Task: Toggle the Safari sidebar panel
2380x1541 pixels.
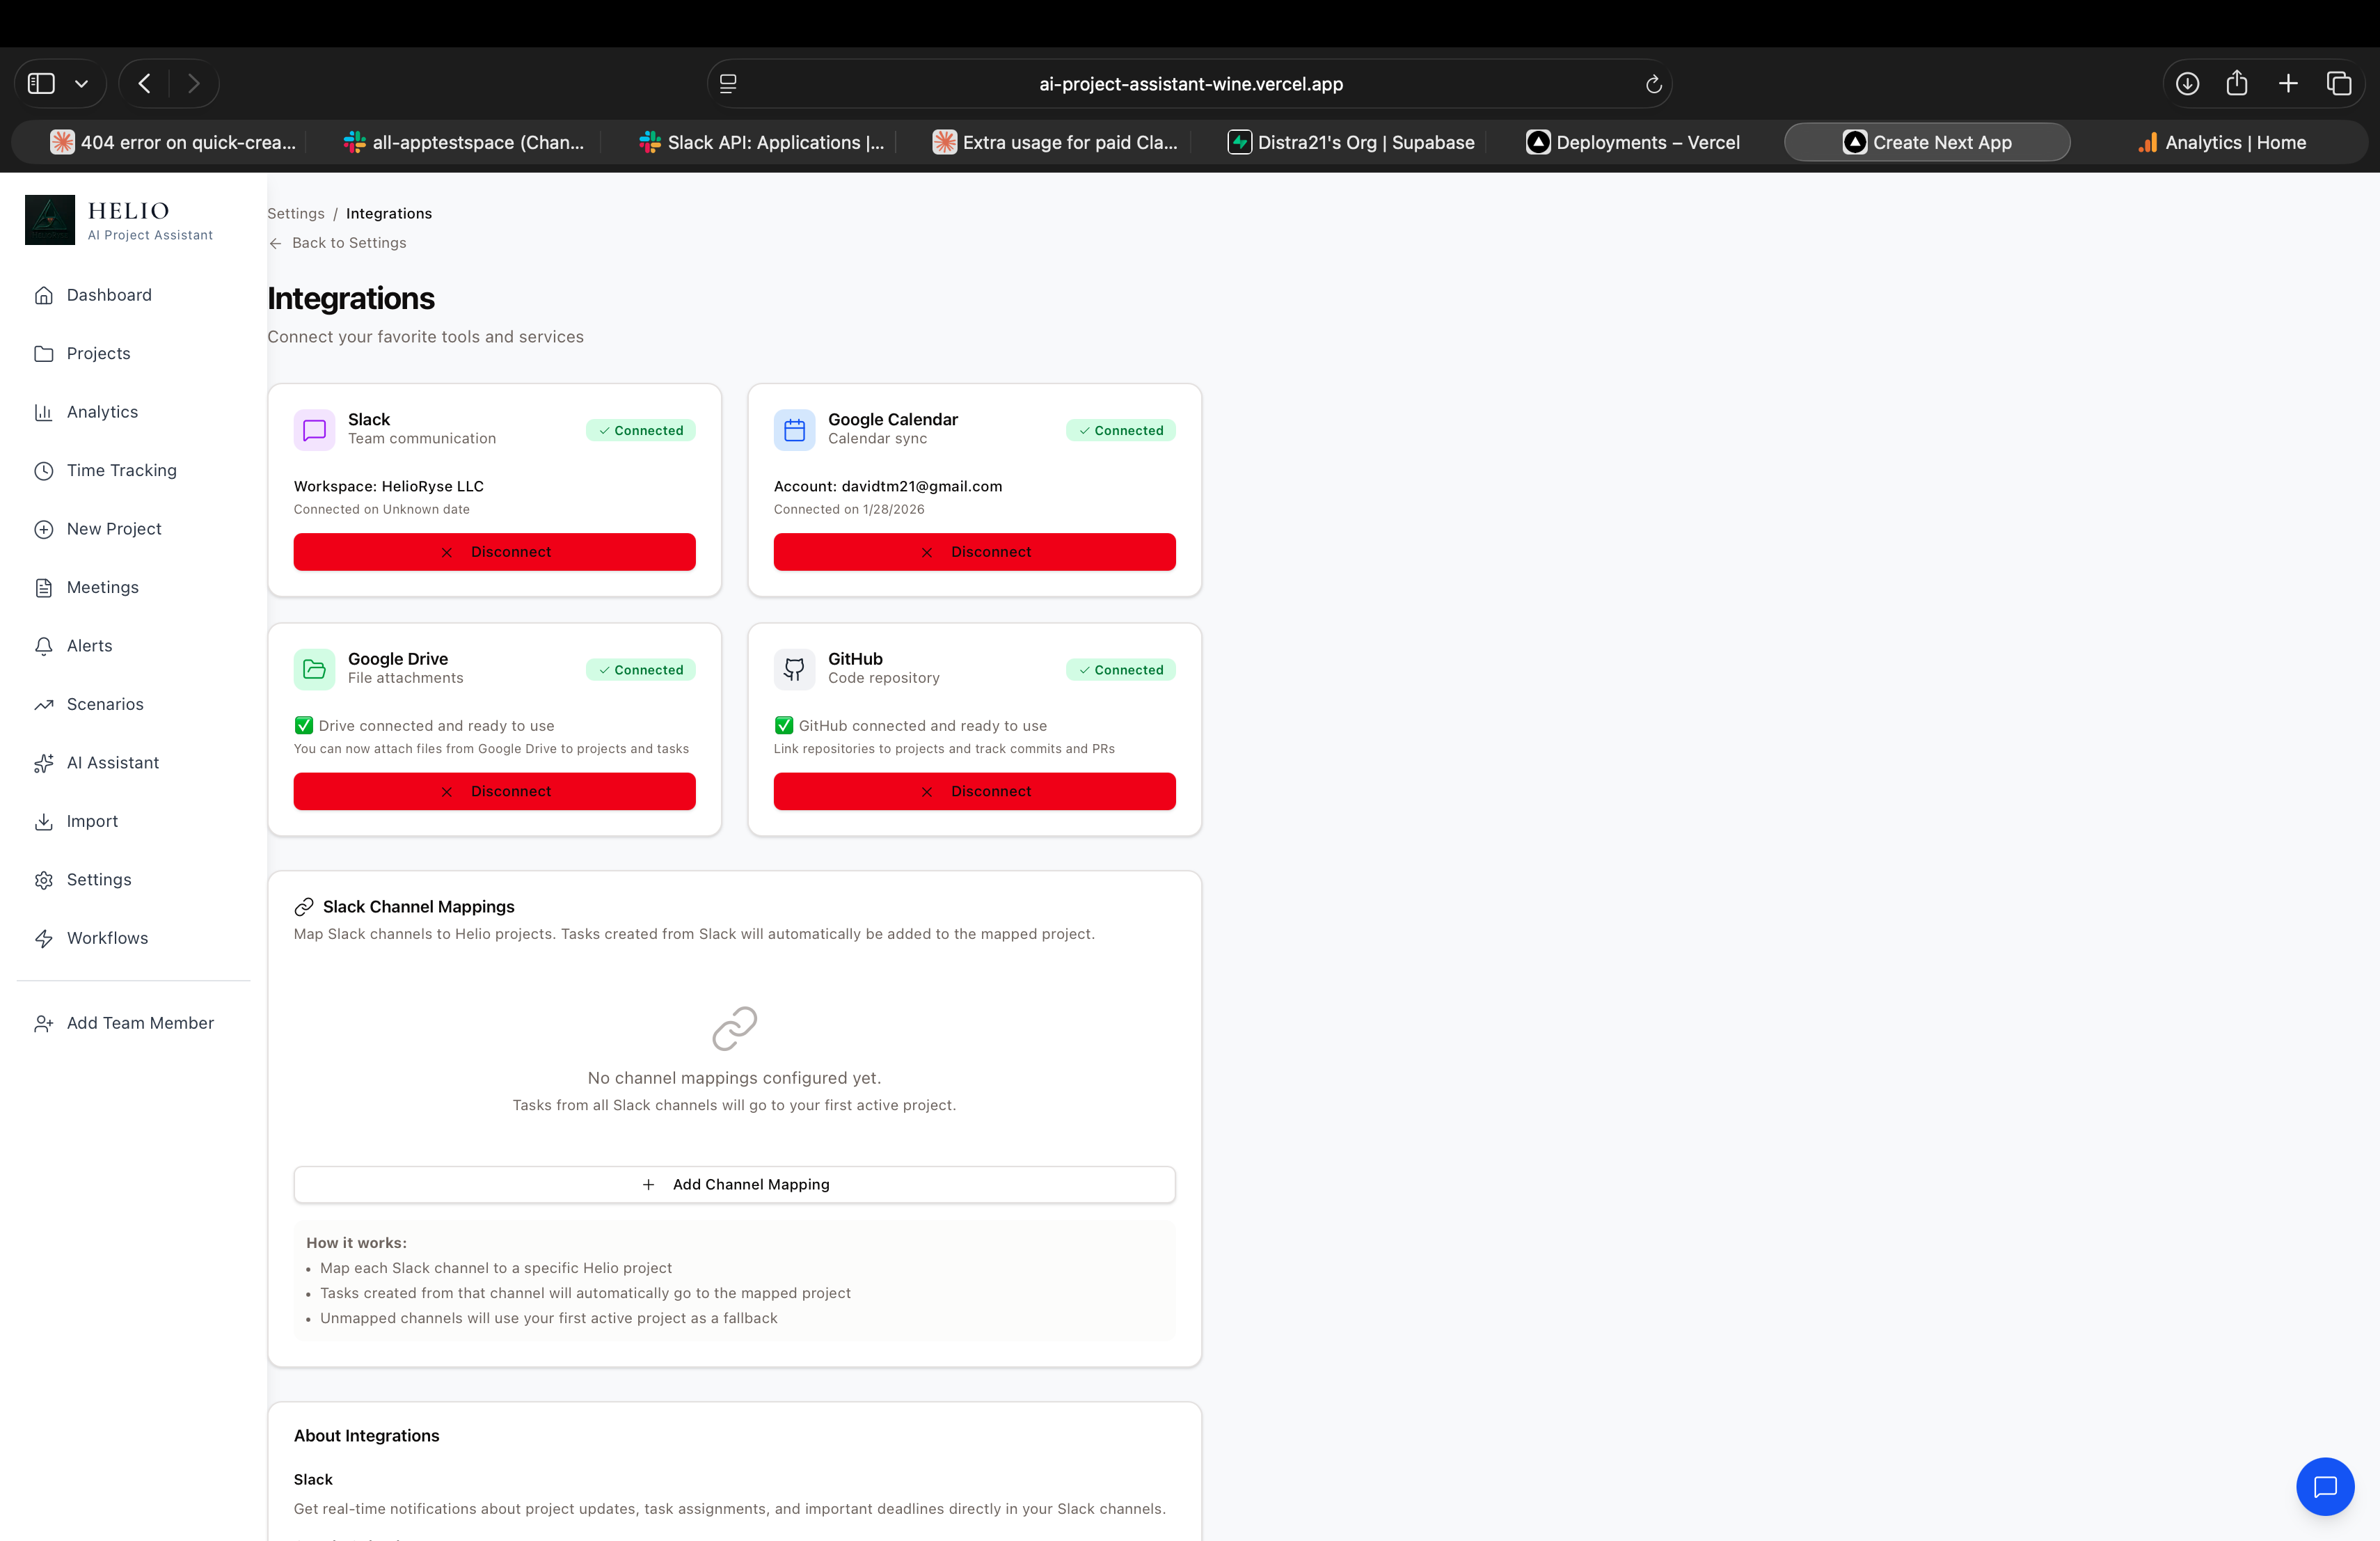Action: pos(41,83)
